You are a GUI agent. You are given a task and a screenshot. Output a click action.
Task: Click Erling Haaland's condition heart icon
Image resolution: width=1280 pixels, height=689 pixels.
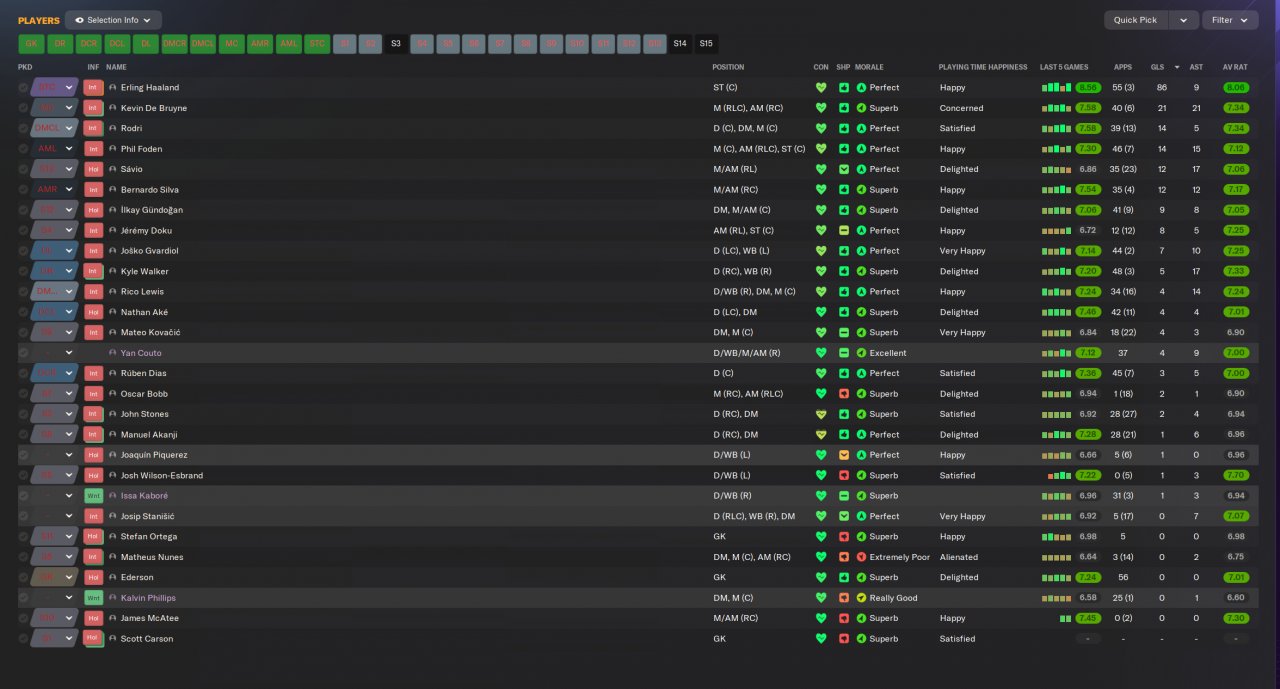821,88
